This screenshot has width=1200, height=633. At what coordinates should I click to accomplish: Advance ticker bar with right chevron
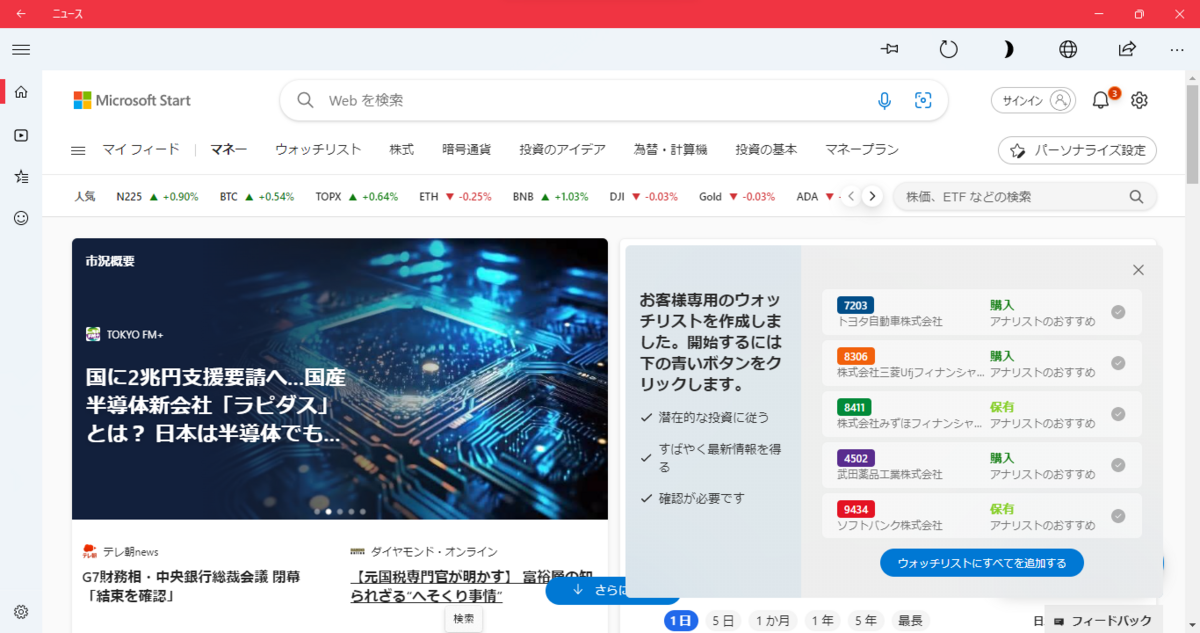872,197
